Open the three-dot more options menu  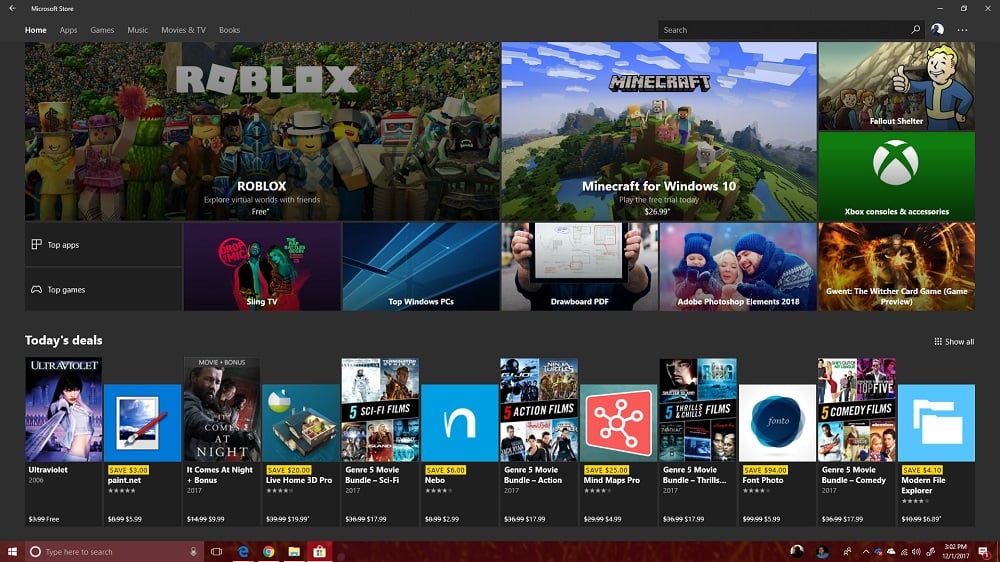(x=962, y=30)
